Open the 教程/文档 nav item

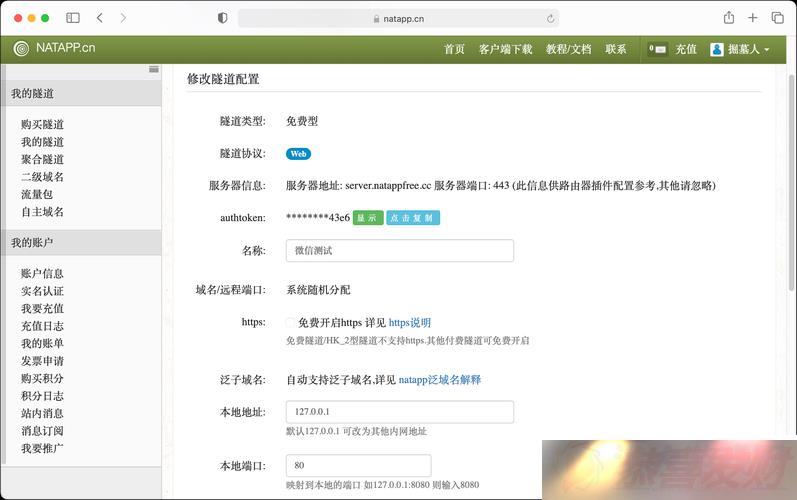point(568,49)
